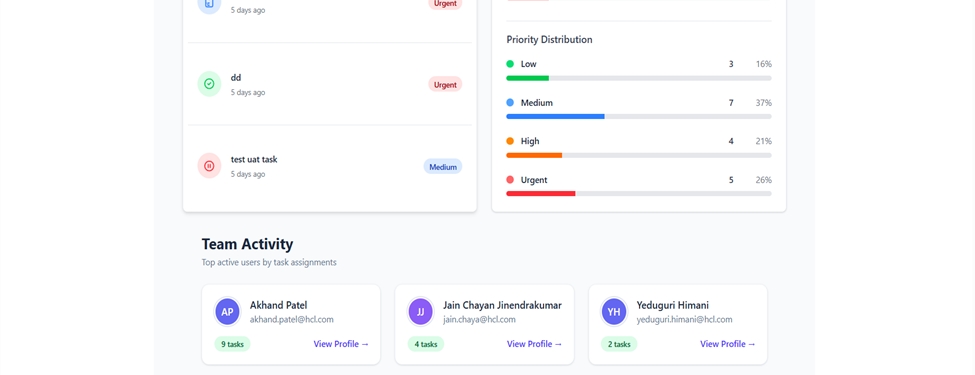The height and width of the screenshot is (375, 975).
Task: Click the 2 tasks badge
Action: pos(619,344)
